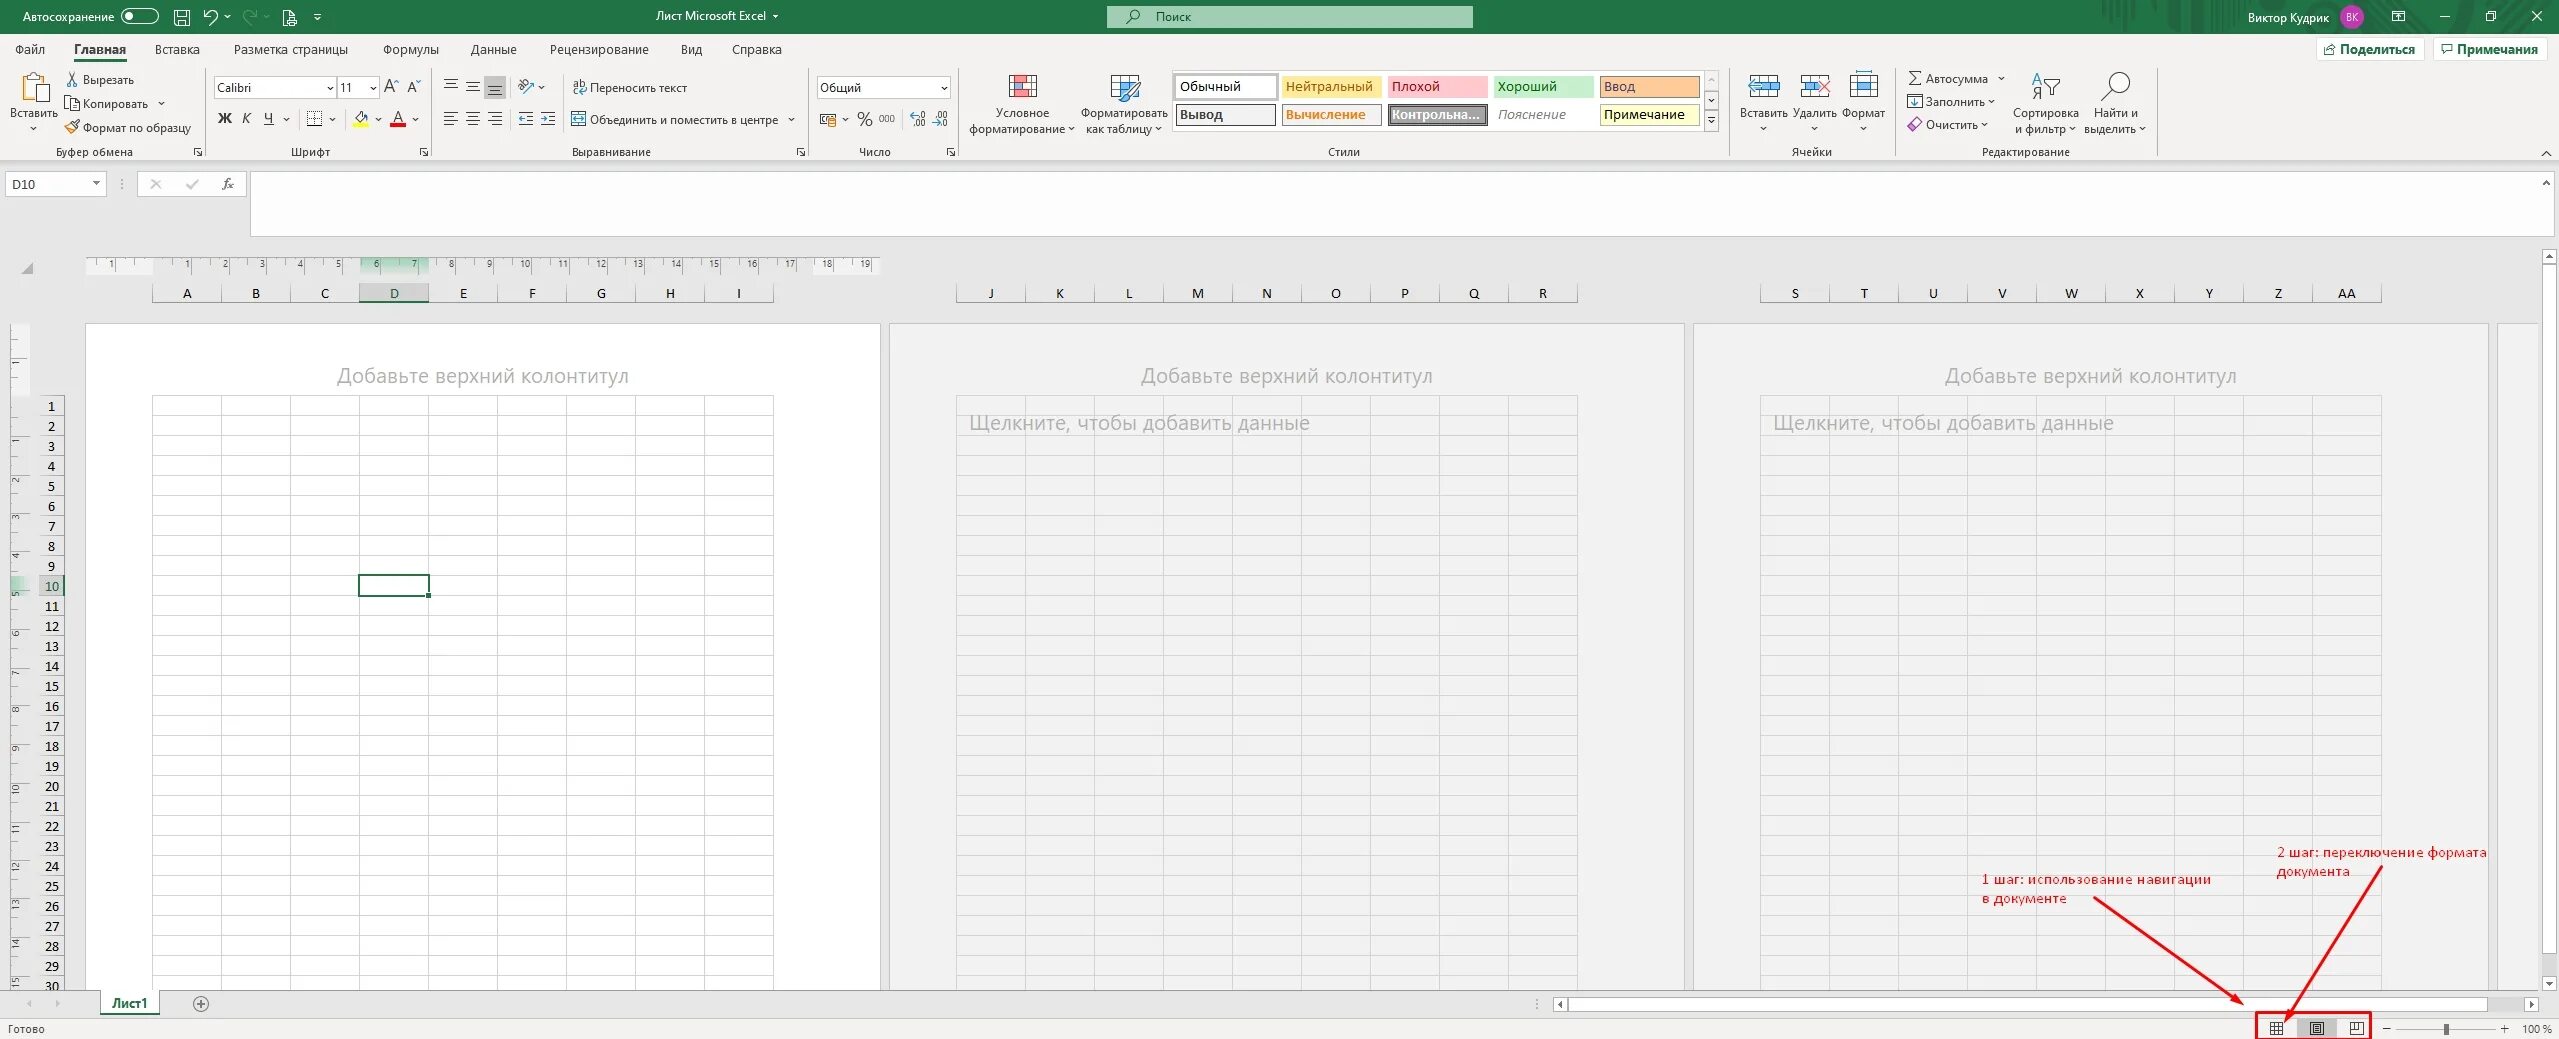Apply the red font color

pyautogui.click(x=398, y=119)
